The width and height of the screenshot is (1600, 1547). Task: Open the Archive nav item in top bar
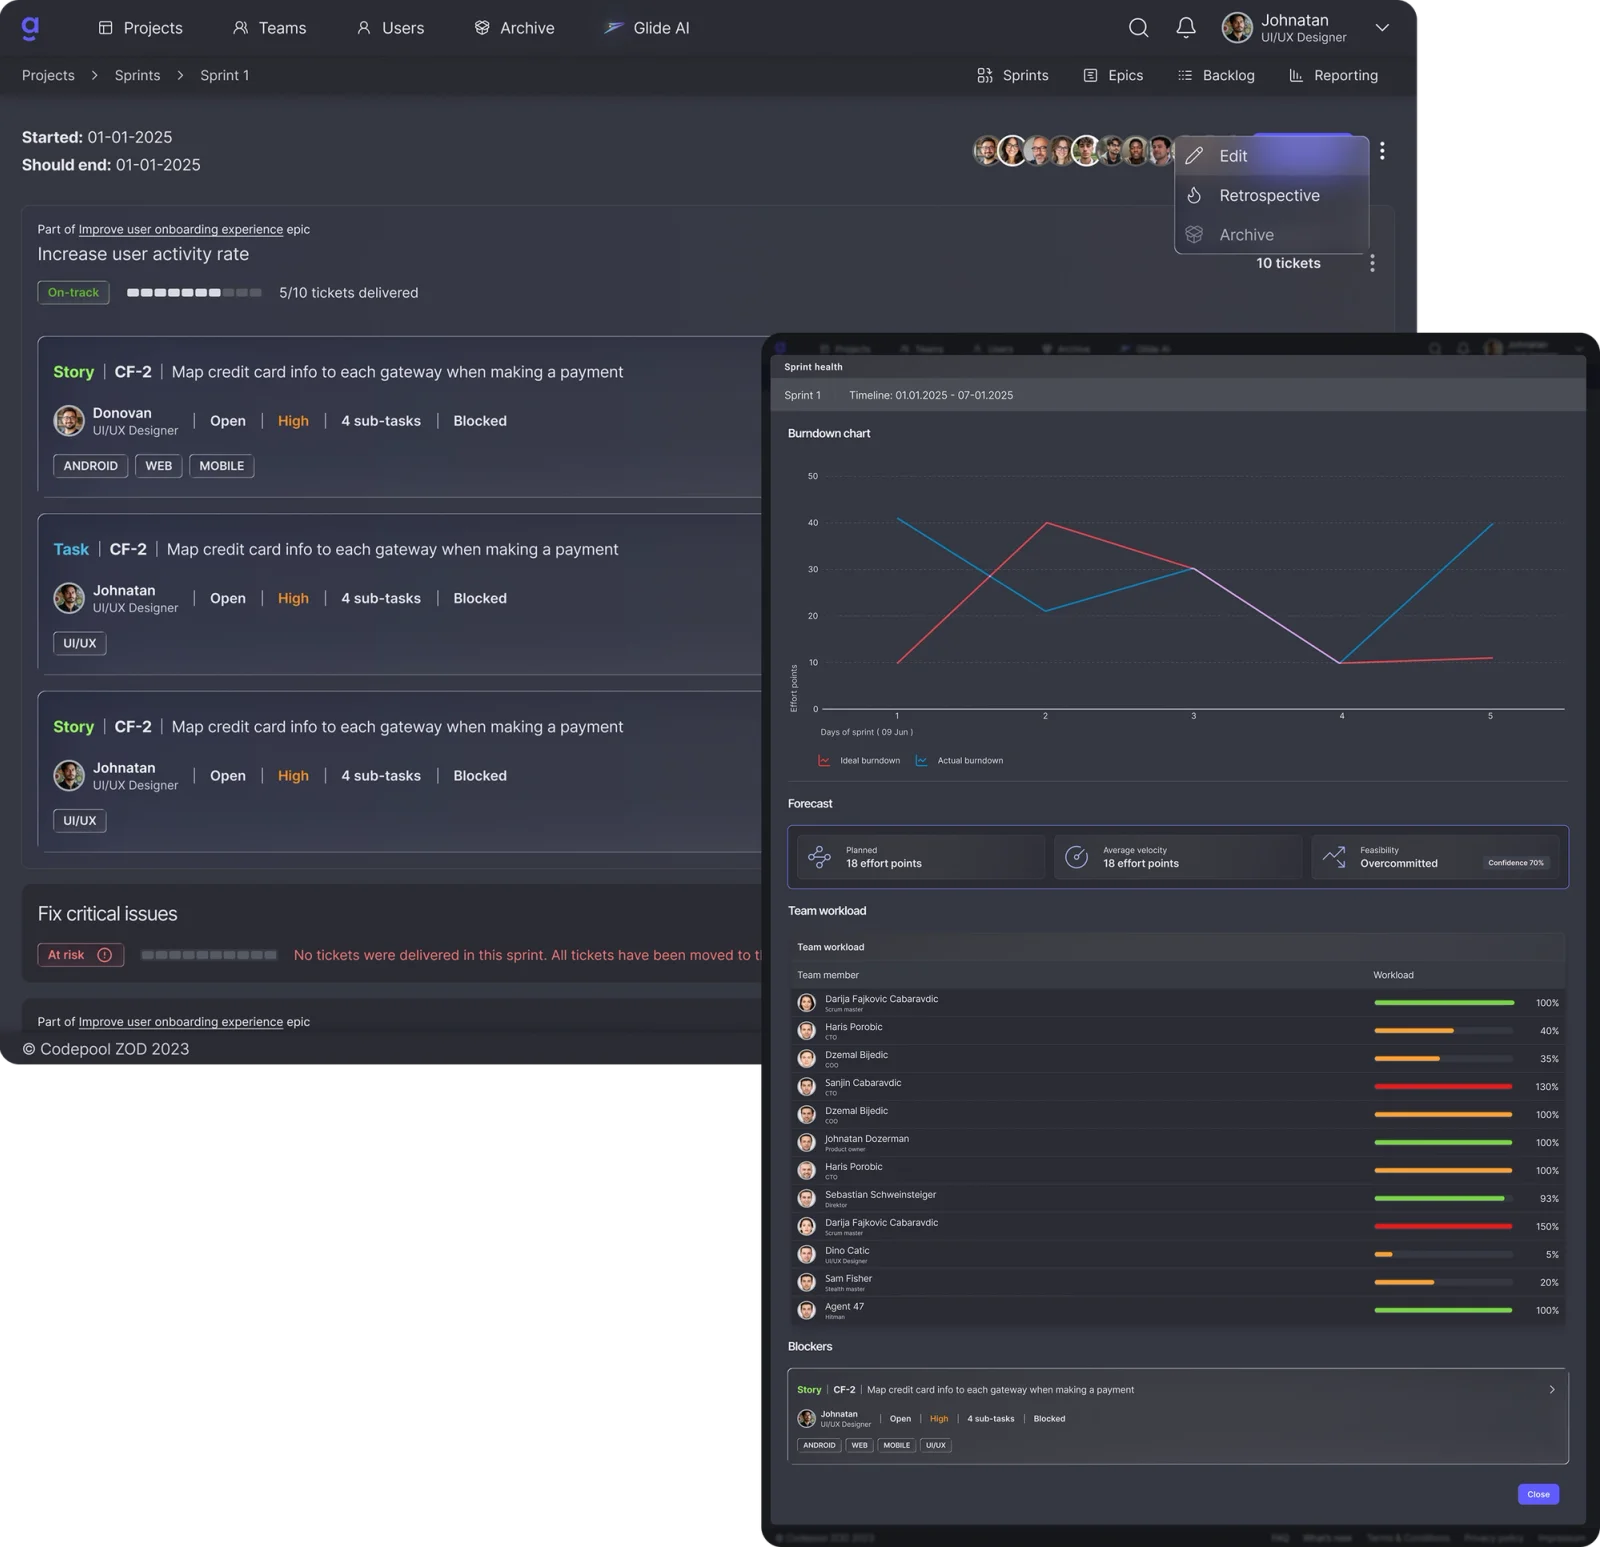(514, 28)
